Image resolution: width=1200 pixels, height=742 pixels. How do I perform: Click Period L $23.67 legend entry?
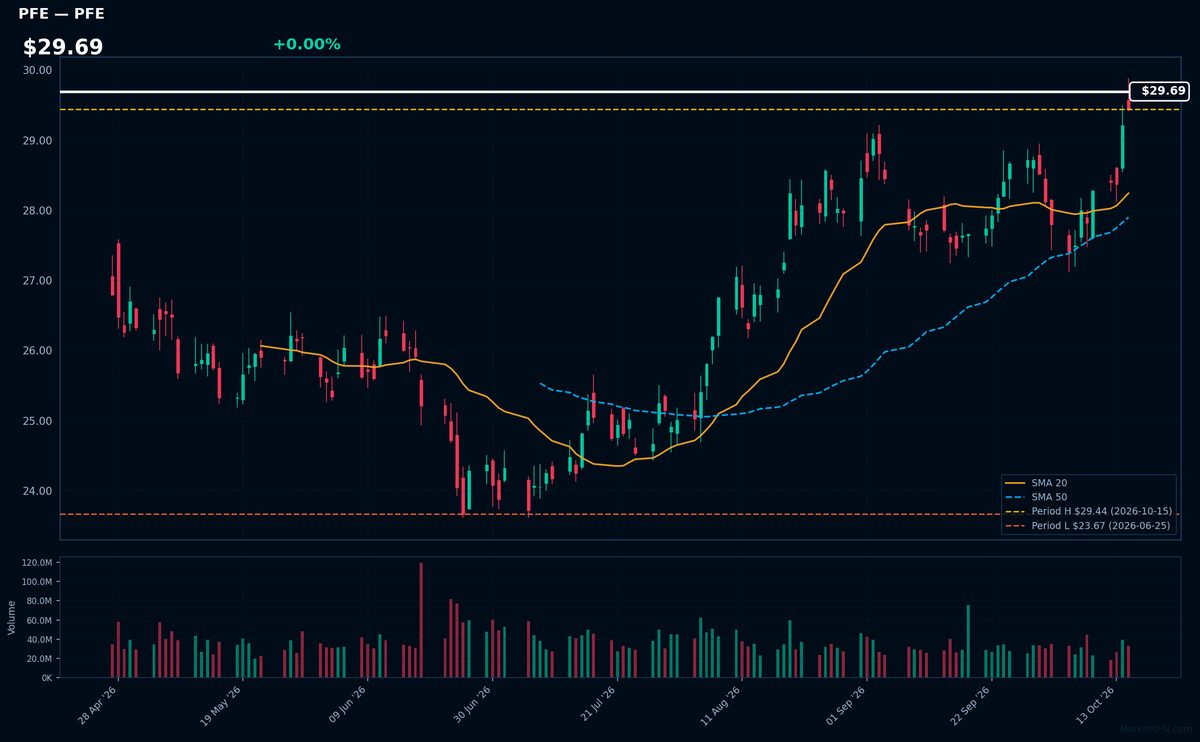[1090, 525]
